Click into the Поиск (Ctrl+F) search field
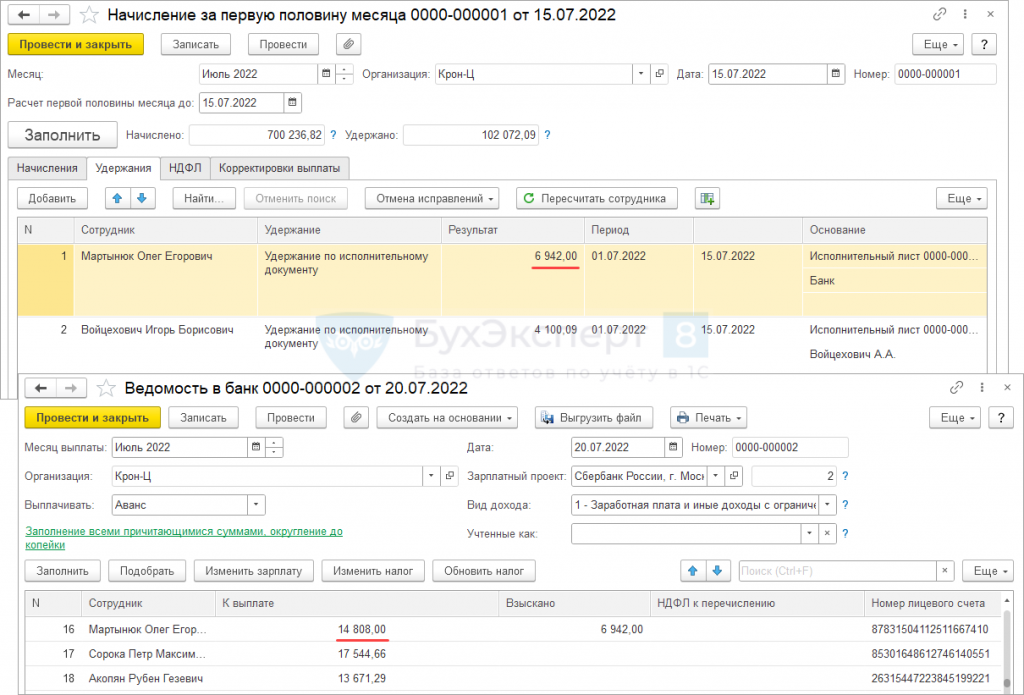 point(836,571)
